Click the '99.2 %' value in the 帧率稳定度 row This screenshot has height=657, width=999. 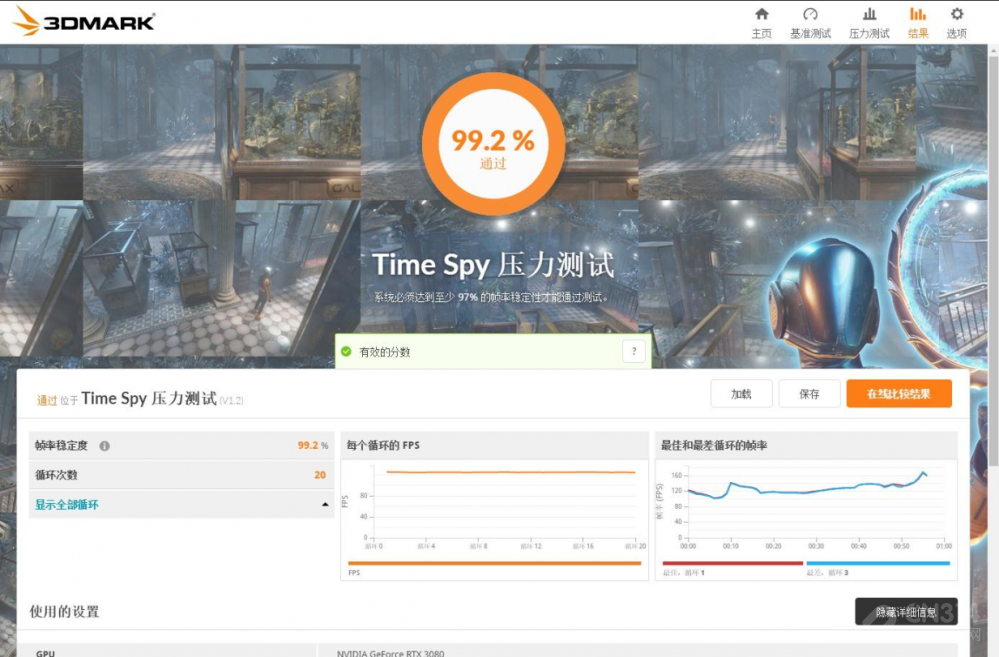(x=313, y=445)
